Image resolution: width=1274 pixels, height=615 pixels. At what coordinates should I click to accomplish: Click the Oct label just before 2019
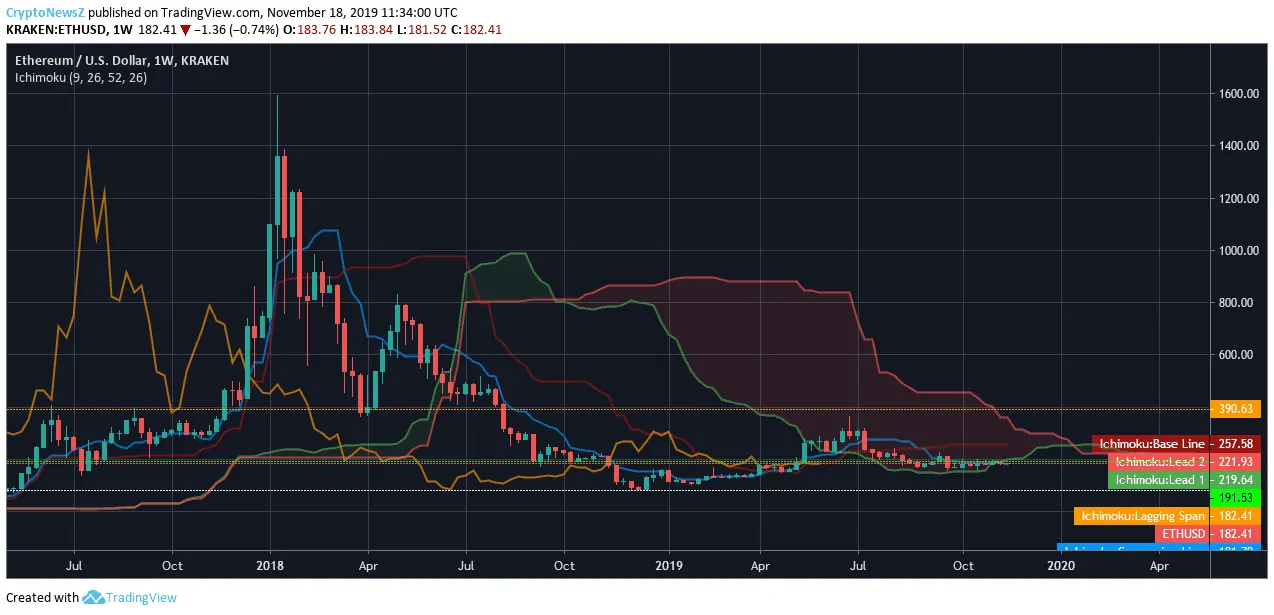[564, 565]
